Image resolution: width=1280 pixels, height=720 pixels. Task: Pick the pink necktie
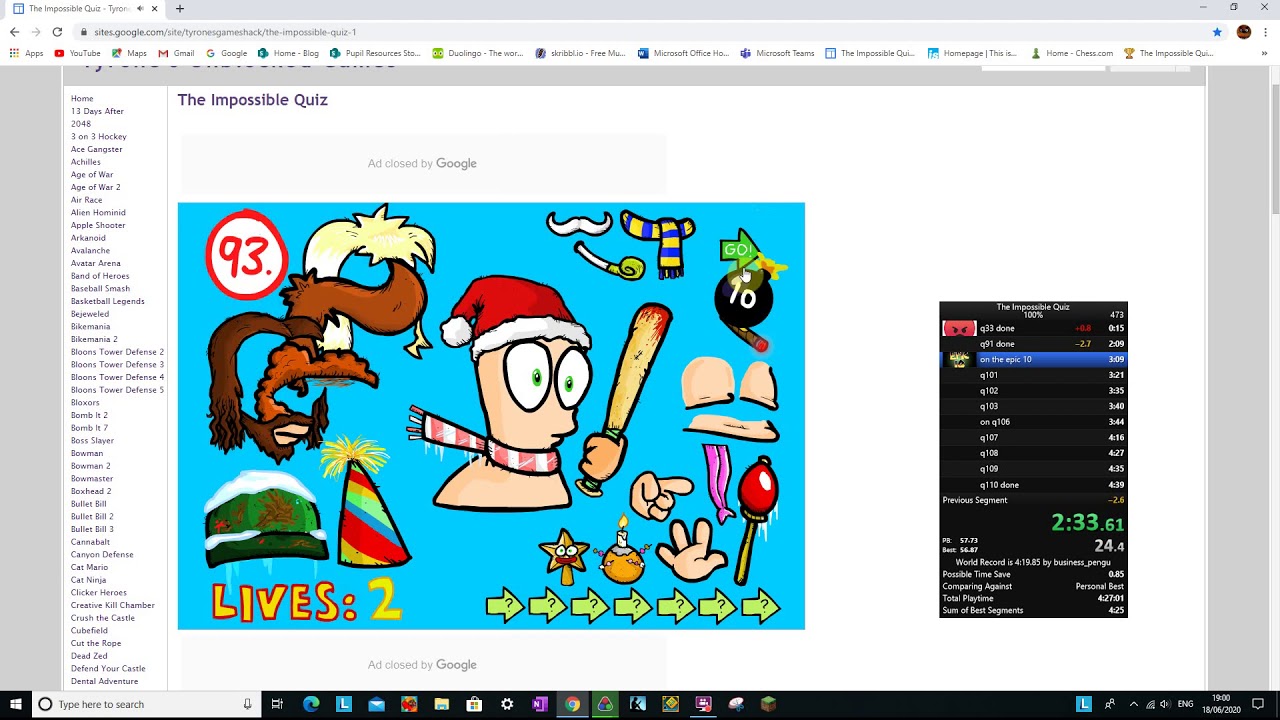click(718, 482)
